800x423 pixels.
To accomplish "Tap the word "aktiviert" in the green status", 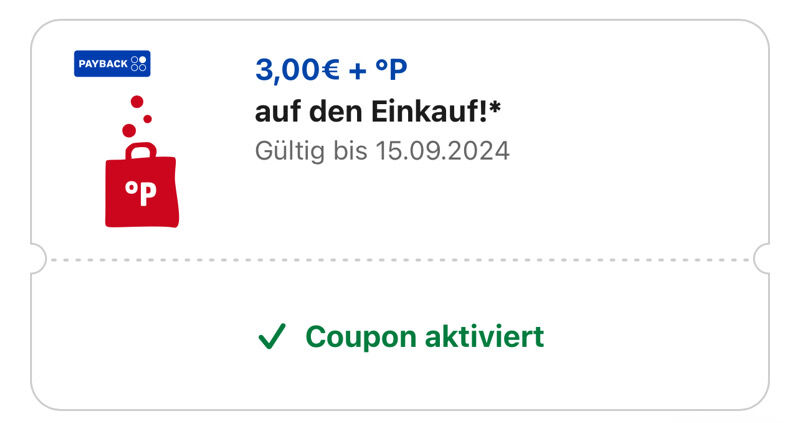I will pos(484,337).
